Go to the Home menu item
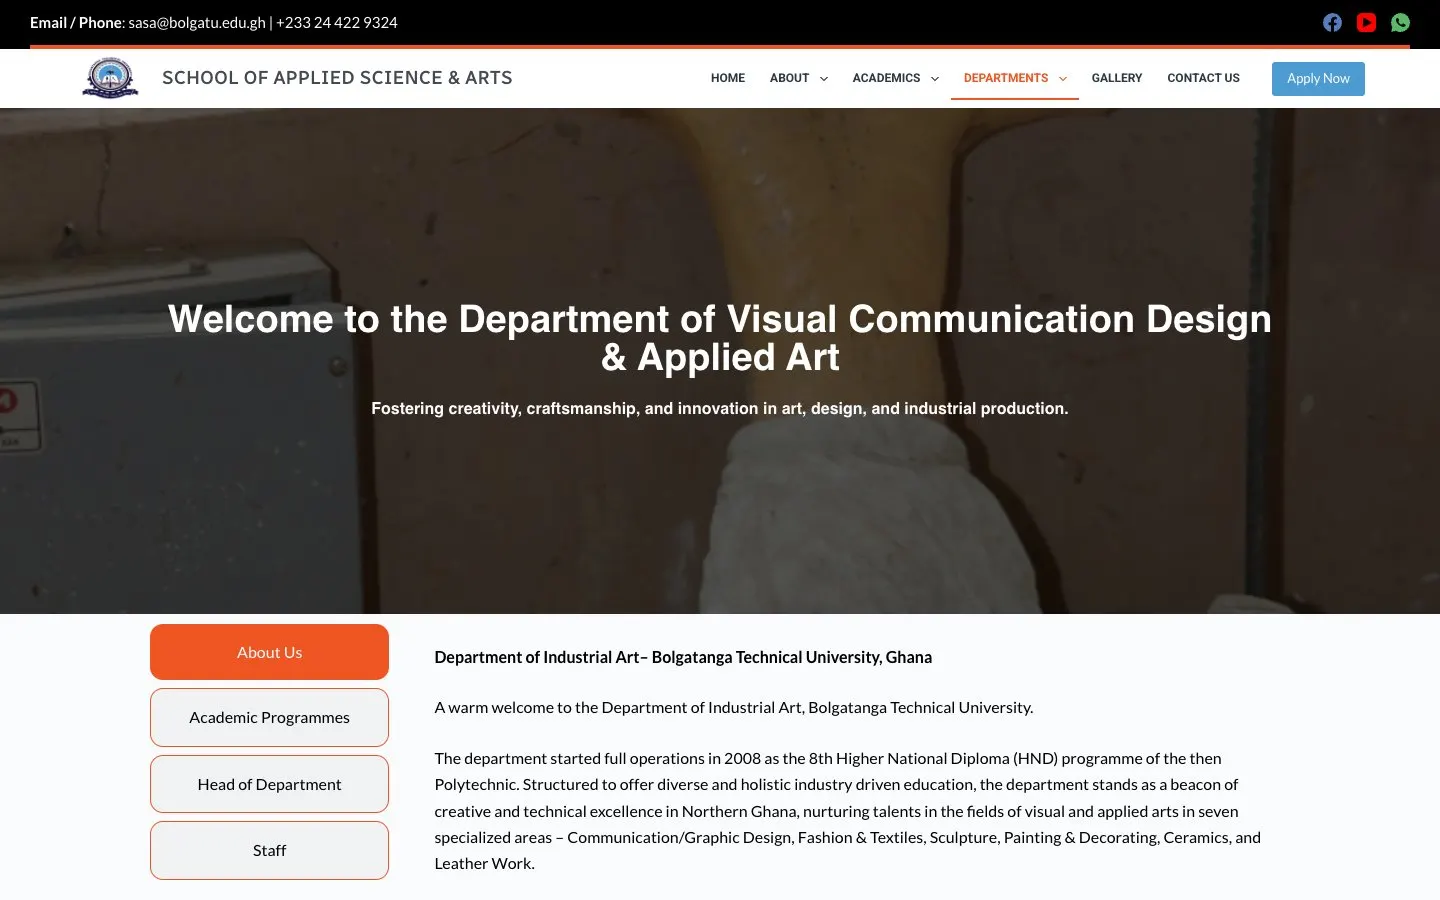The height and width of the screenshot is (900, 1440). (728, 78)
